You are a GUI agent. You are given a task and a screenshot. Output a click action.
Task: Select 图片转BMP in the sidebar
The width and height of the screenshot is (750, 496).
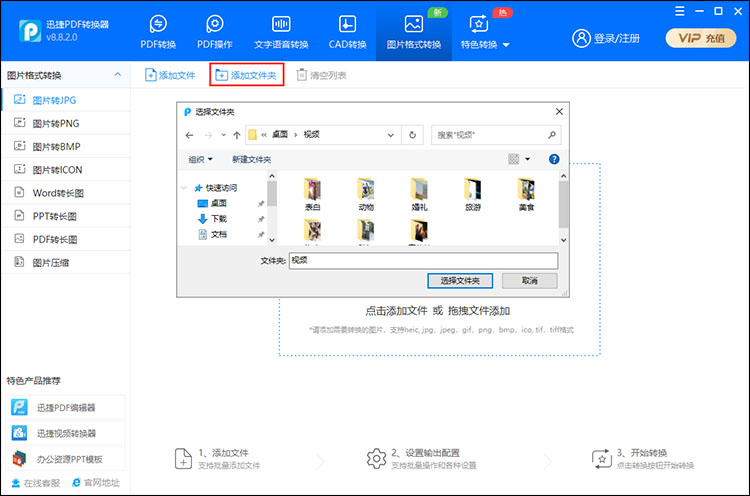click(x=66, y=146)
